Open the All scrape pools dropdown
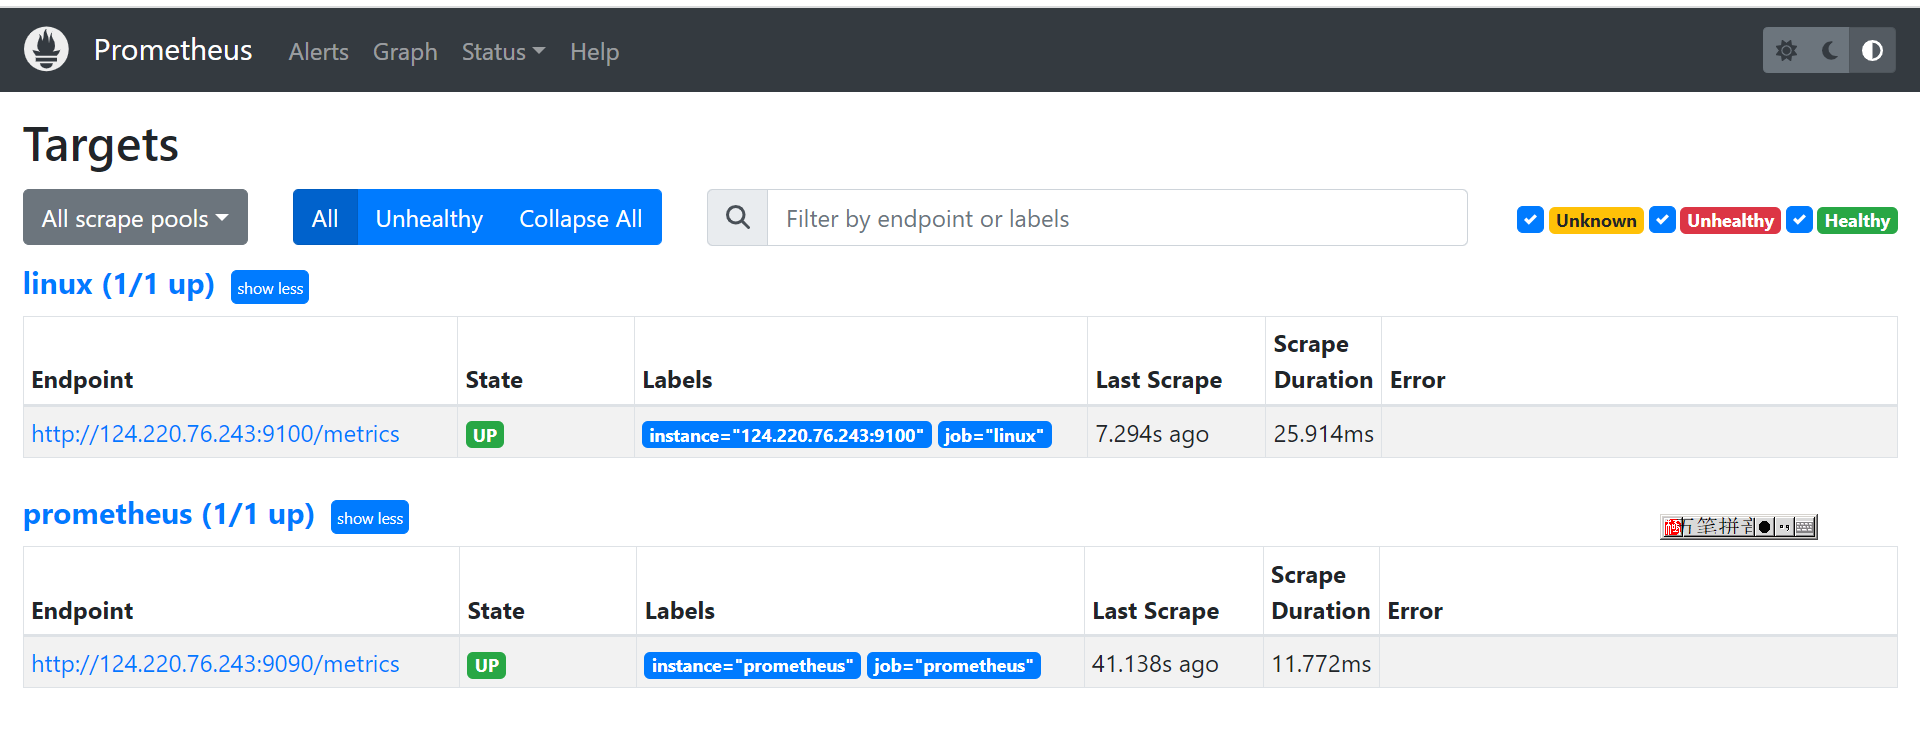This screenshot has width=1920, height=747. [135, 218]
